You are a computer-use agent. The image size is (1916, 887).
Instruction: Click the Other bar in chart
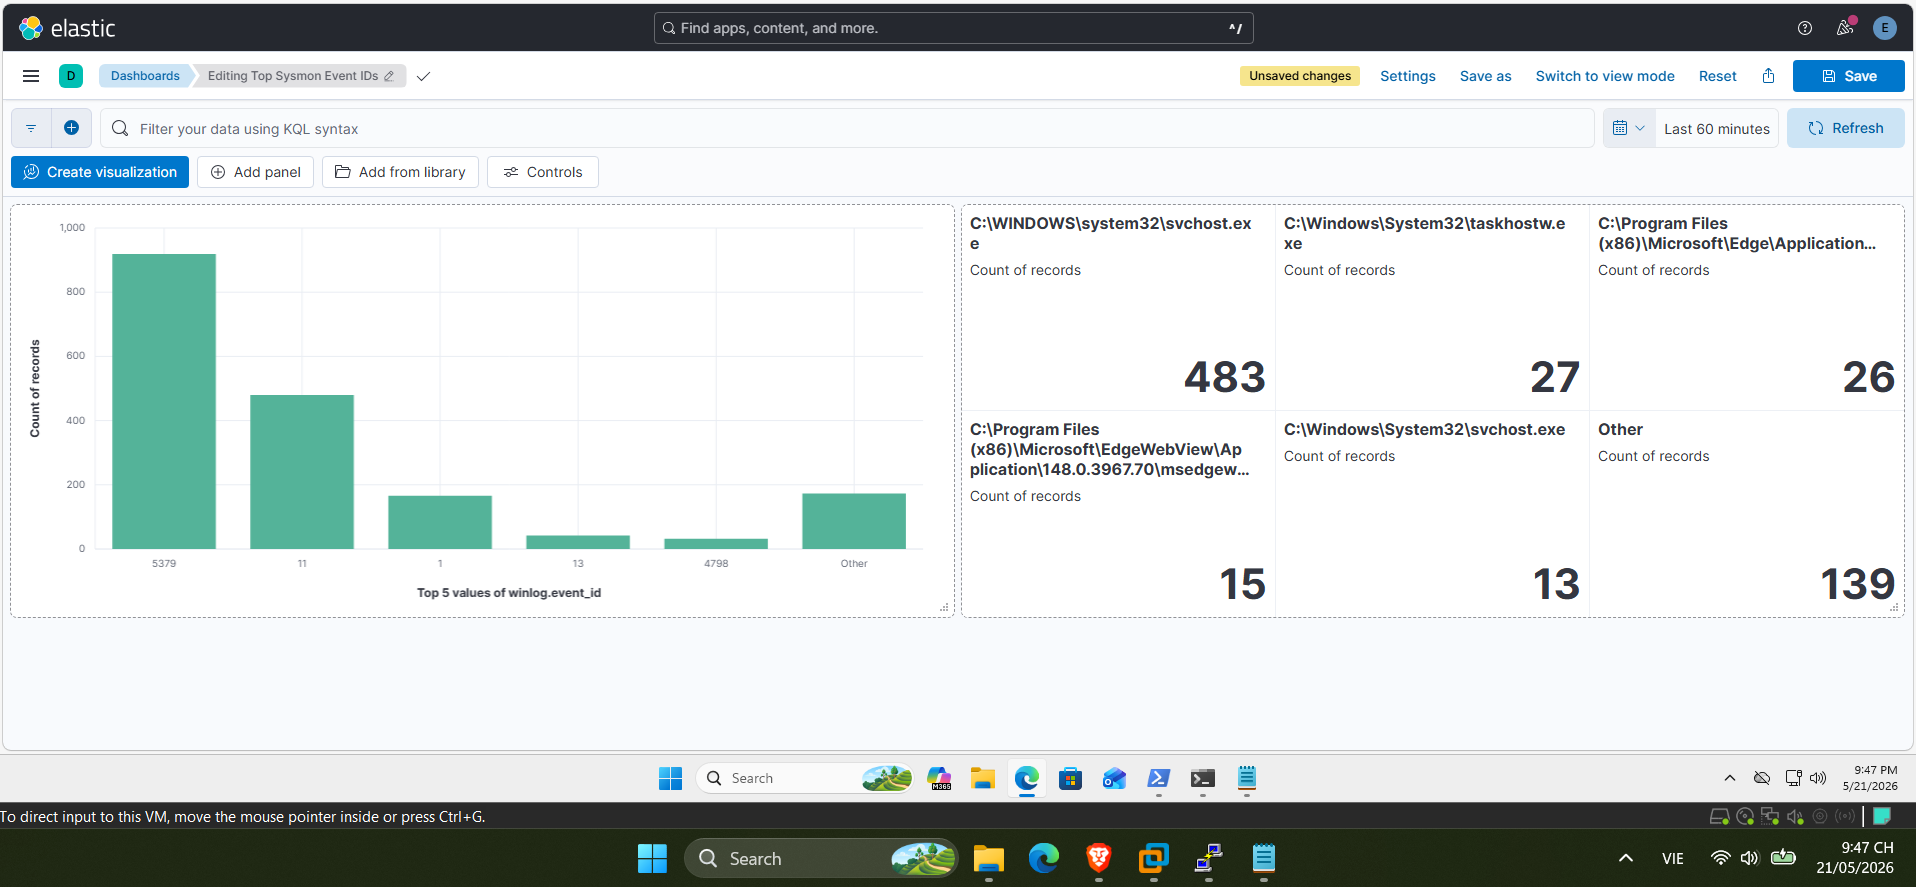pos(854,521)
